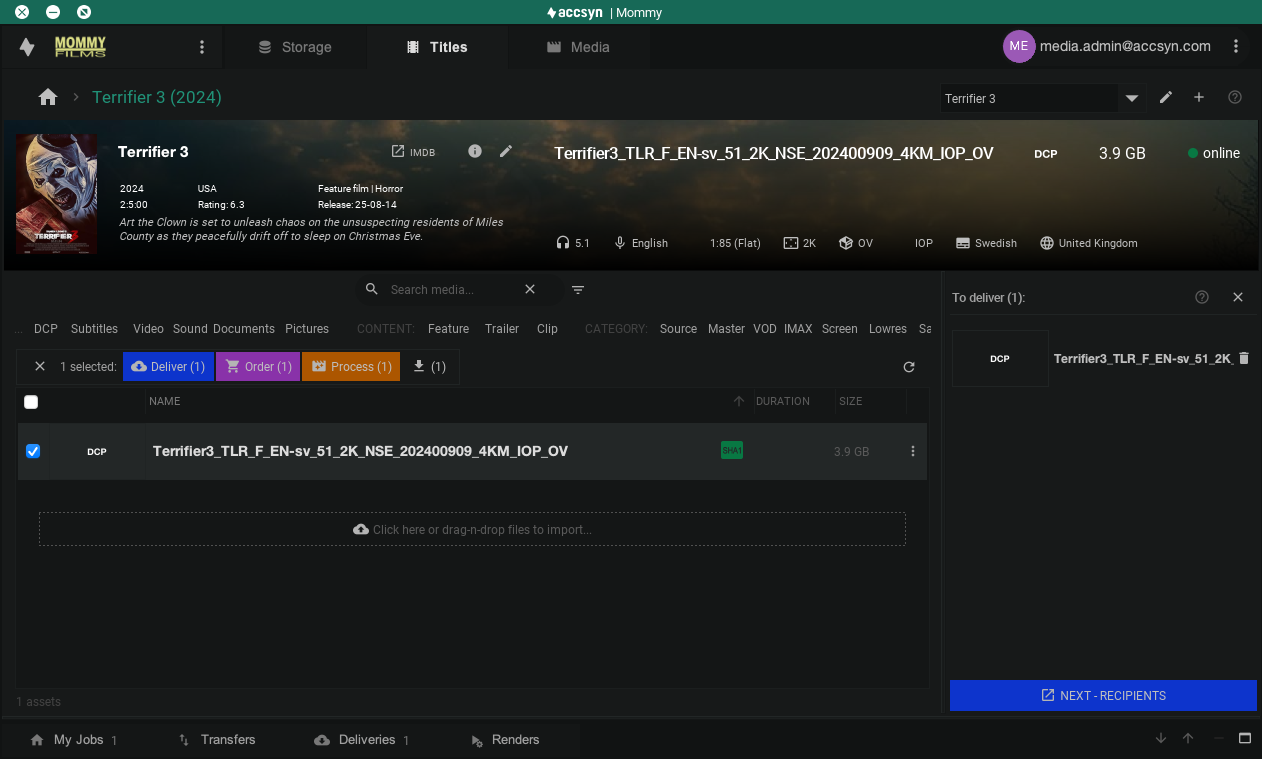
Task: Switch to the Storage tab
Action: (x=295, y=47)
